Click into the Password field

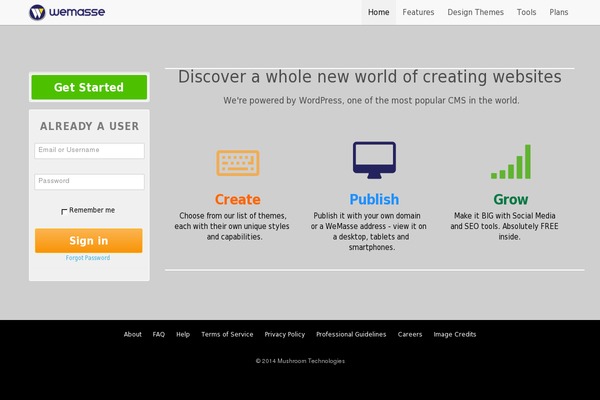89,181
